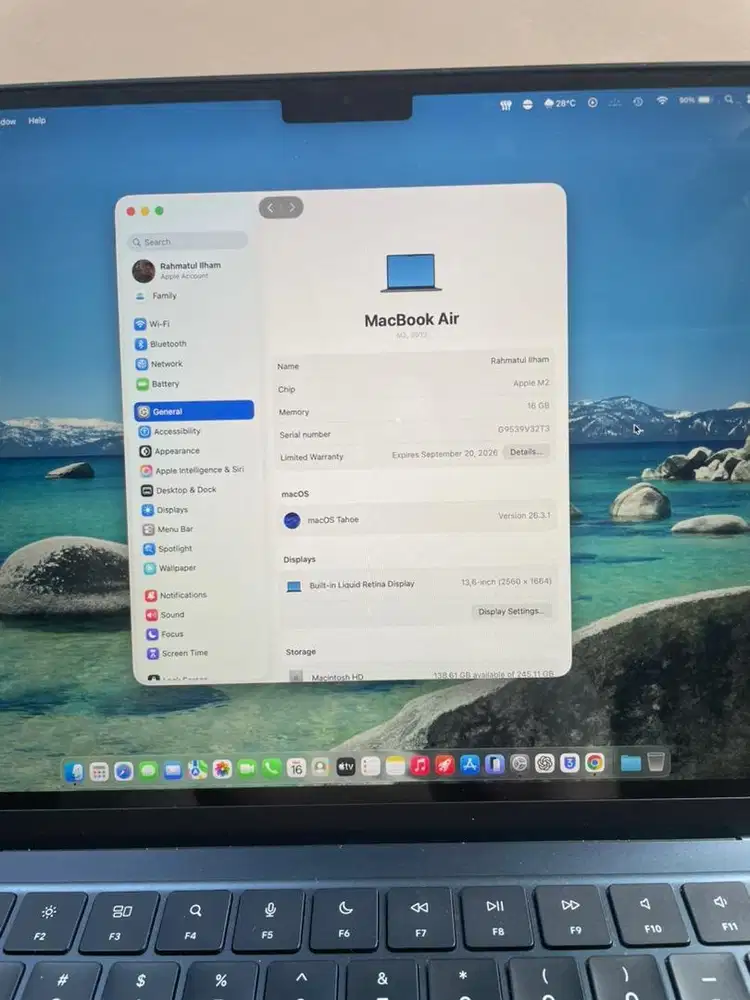Open the Trash in Dock

click(656, 761)
